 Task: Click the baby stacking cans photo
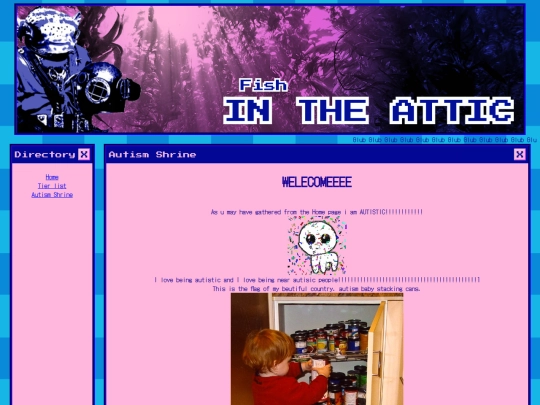point(317,349)
